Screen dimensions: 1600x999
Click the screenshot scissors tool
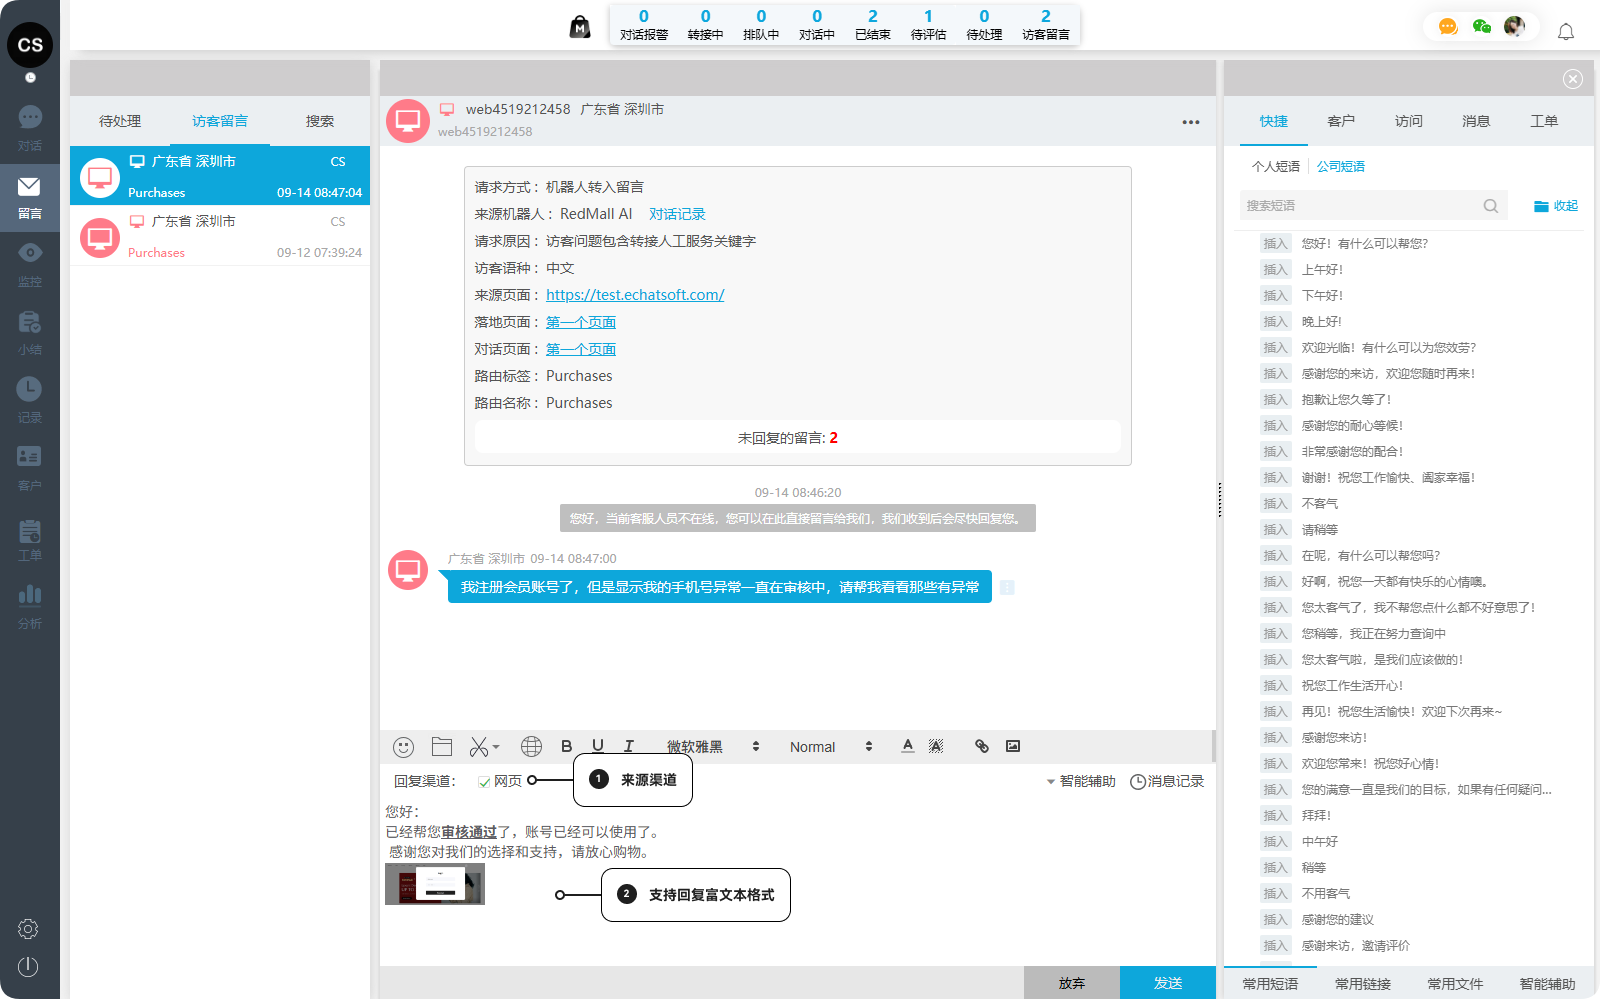click(x=480, y=747)
